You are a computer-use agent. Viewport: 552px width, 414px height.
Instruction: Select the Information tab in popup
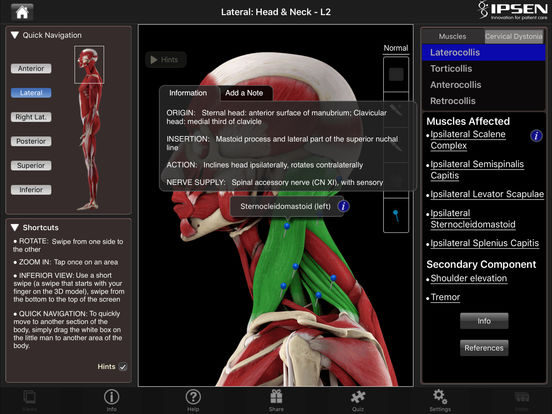[188, 93]
